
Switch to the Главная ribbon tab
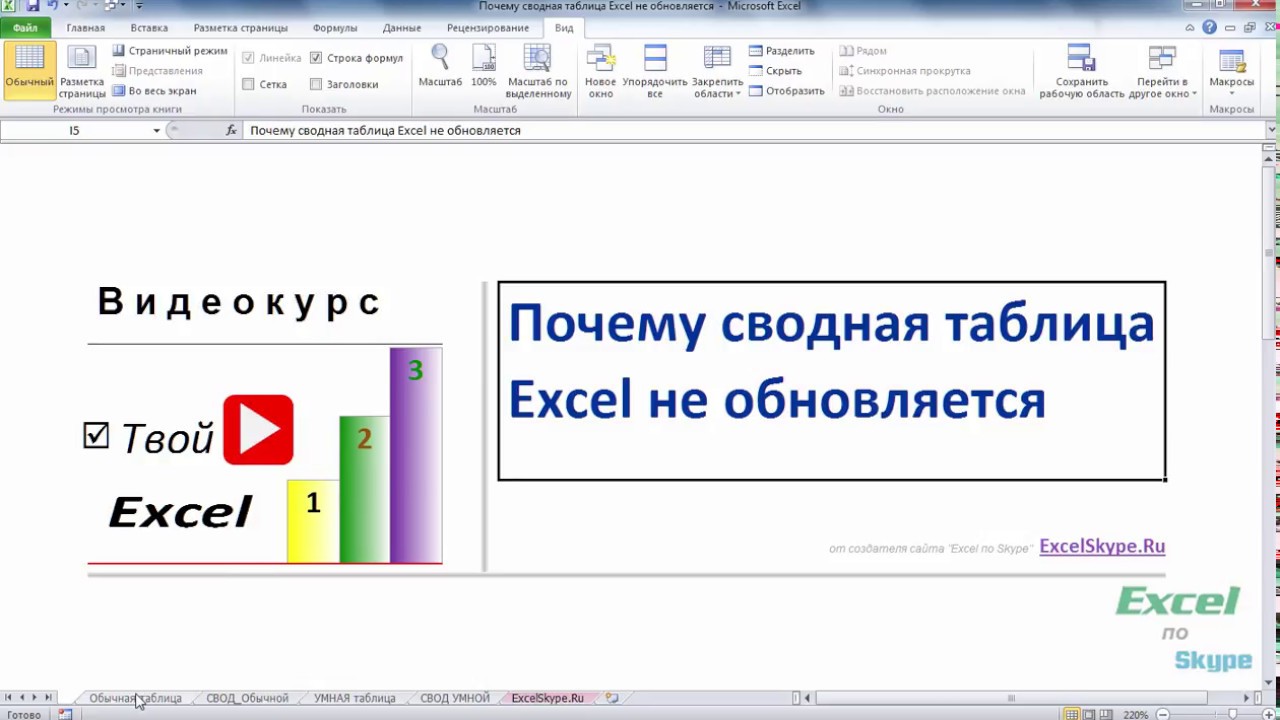(86, 28)
